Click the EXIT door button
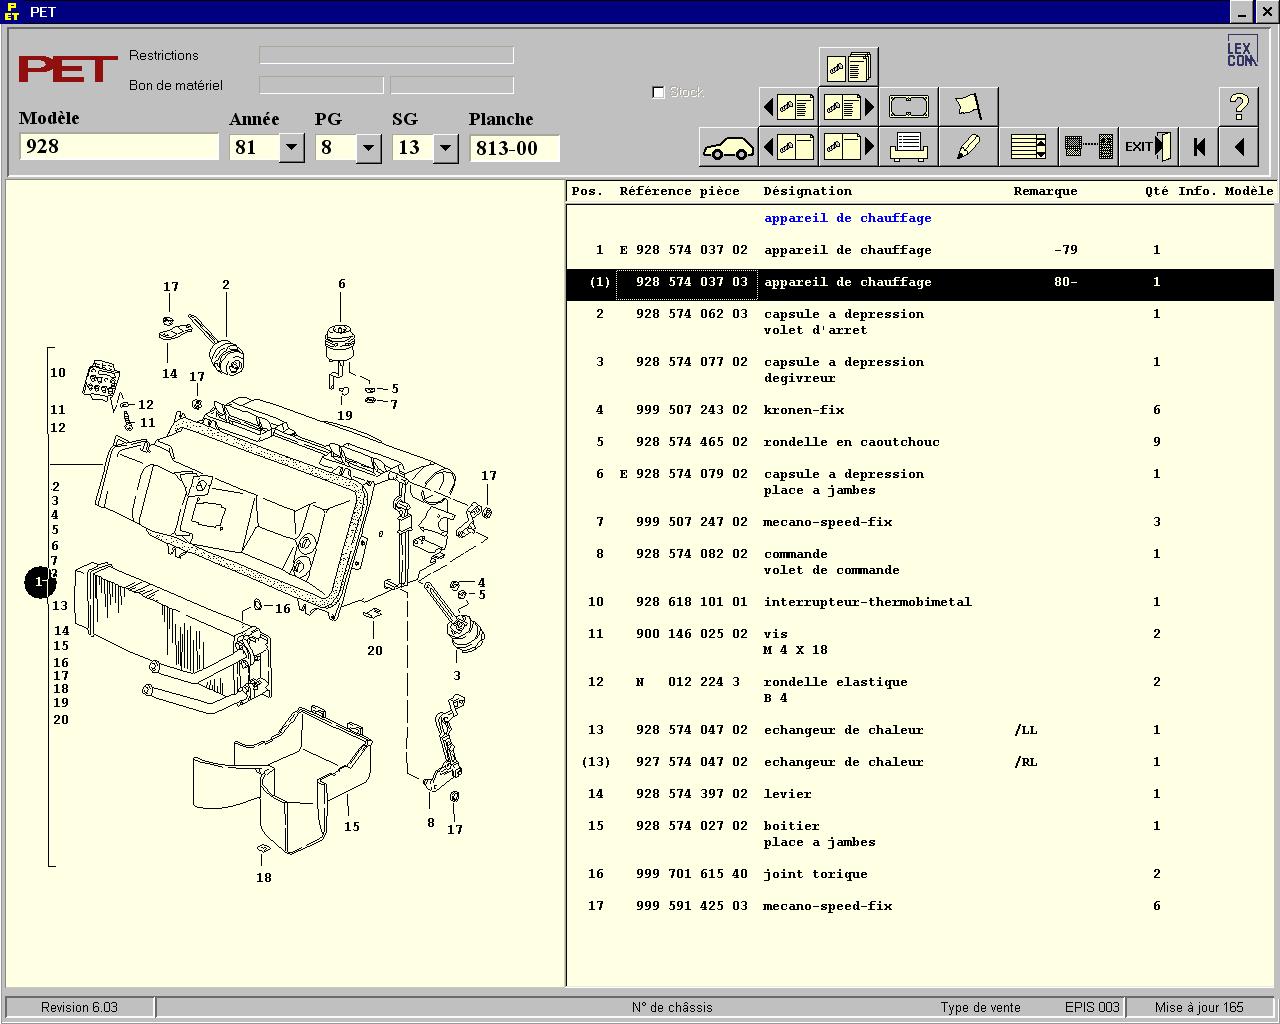The width and height of the screenshot is (1280, 1024). point(1148,147)
